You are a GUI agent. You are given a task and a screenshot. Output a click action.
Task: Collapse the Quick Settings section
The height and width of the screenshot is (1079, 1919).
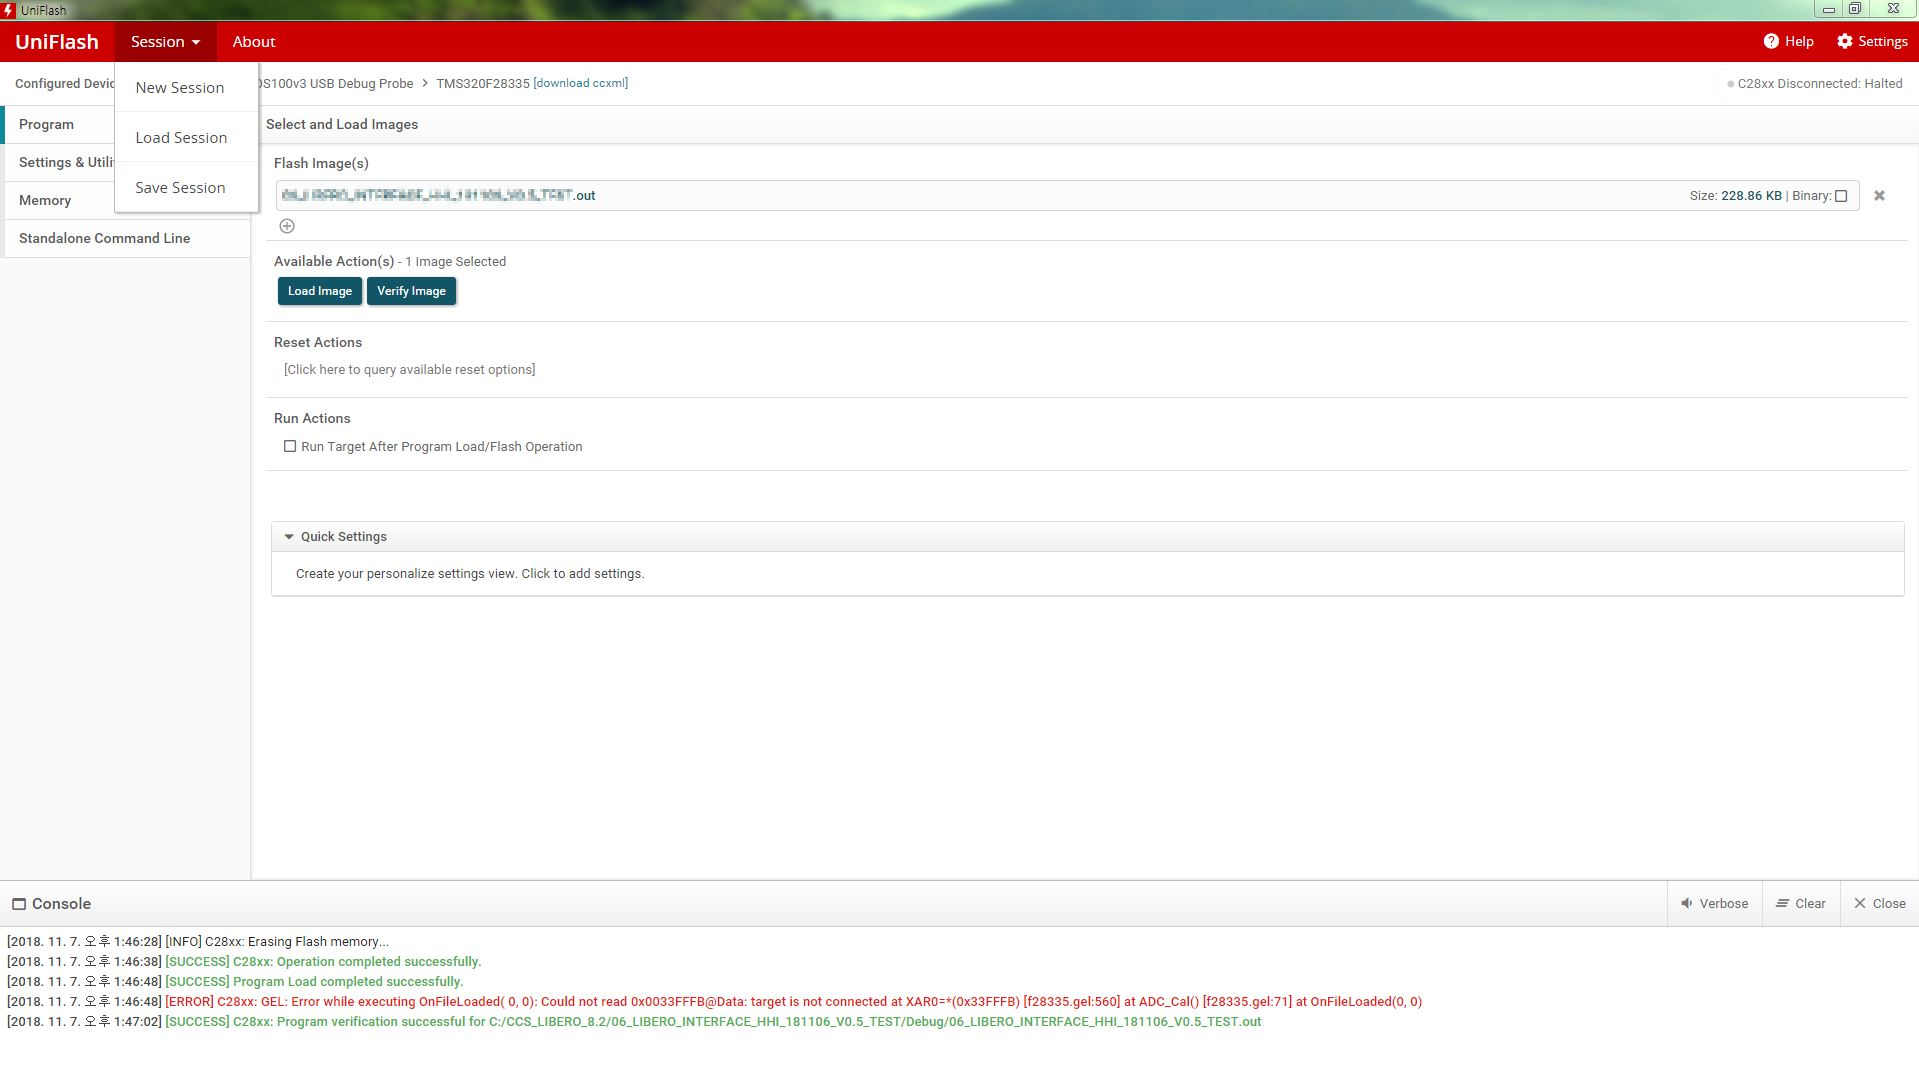pos(289,537)
